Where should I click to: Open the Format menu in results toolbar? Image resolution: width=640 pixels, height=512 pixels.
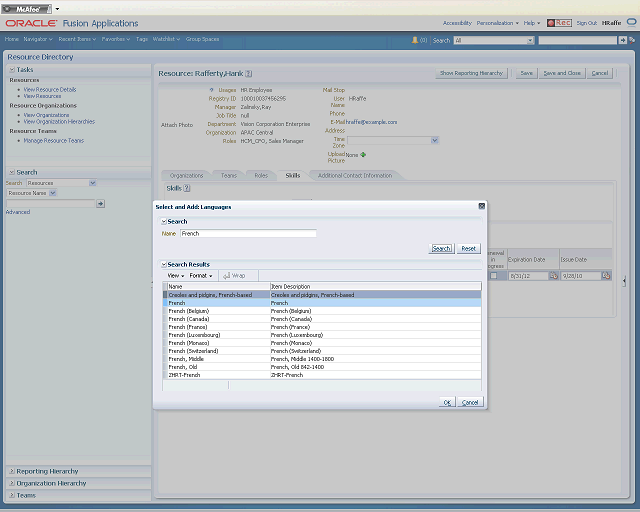coord(201,276)
